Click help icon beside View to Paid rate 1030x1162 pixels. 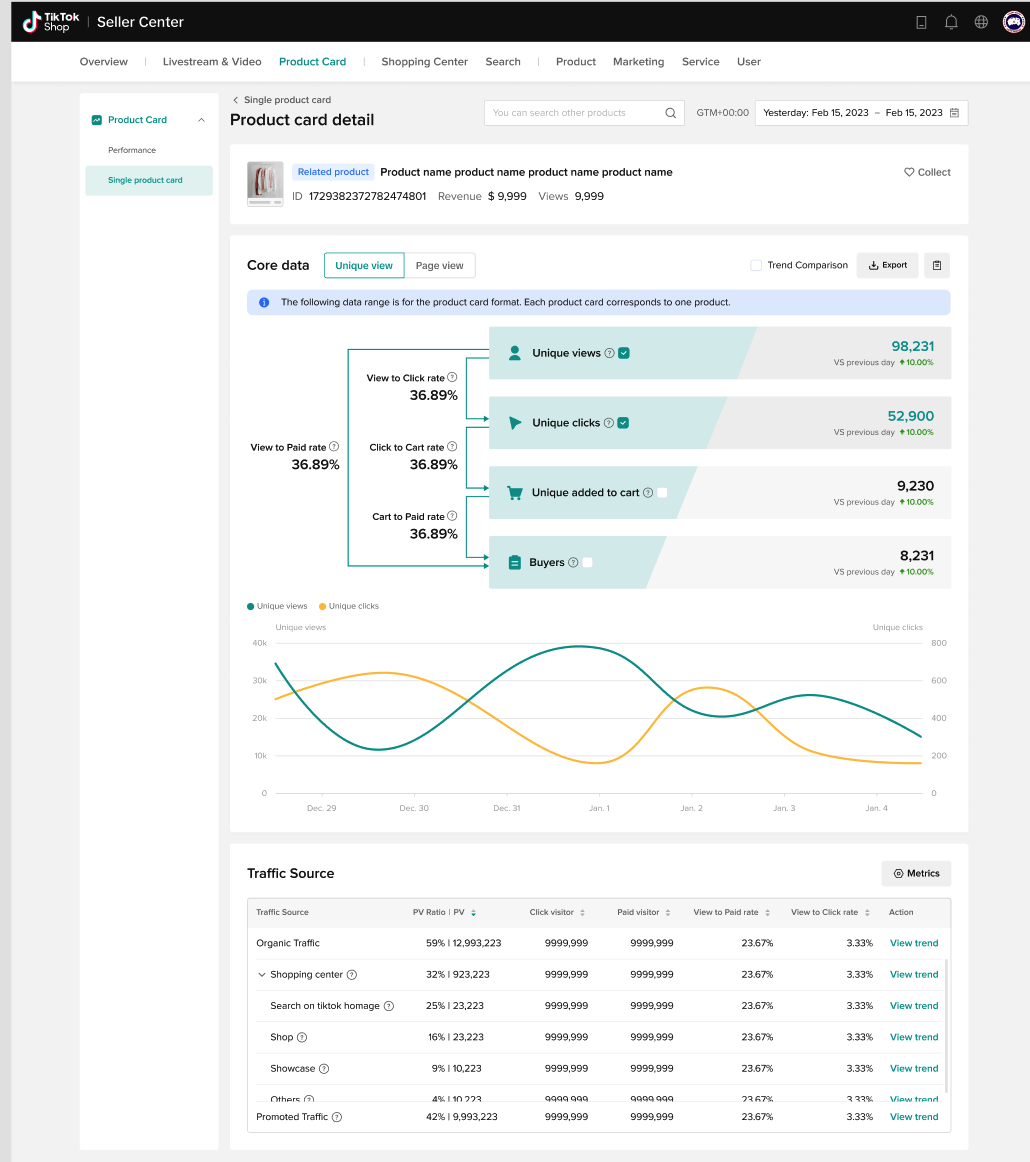point(334,447)
